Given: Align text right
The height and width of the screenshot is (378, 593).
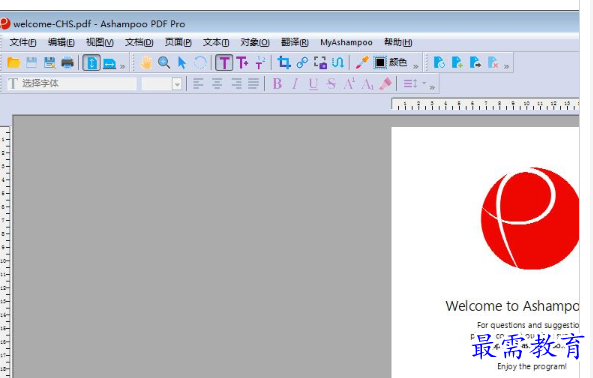Looking at the screenshot, I should (x=236, y=84).
